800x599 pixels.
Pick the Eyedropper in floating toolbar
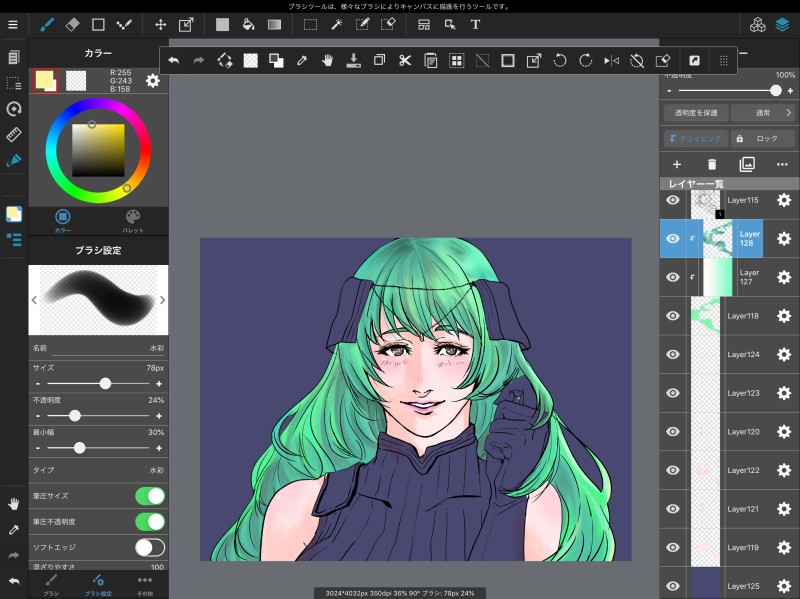(302, 61)
